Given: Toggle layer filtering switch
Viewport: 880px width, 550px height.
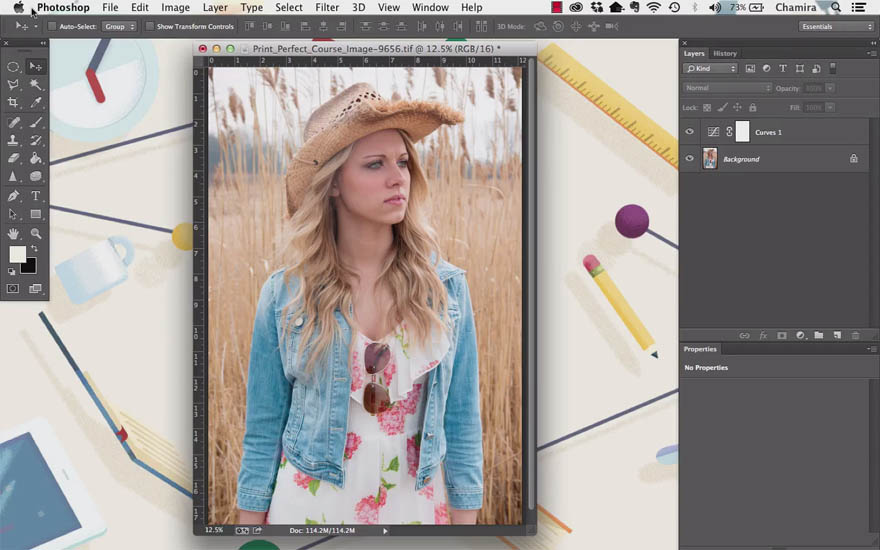Looking at the screenshot, I should pos(833,68).
